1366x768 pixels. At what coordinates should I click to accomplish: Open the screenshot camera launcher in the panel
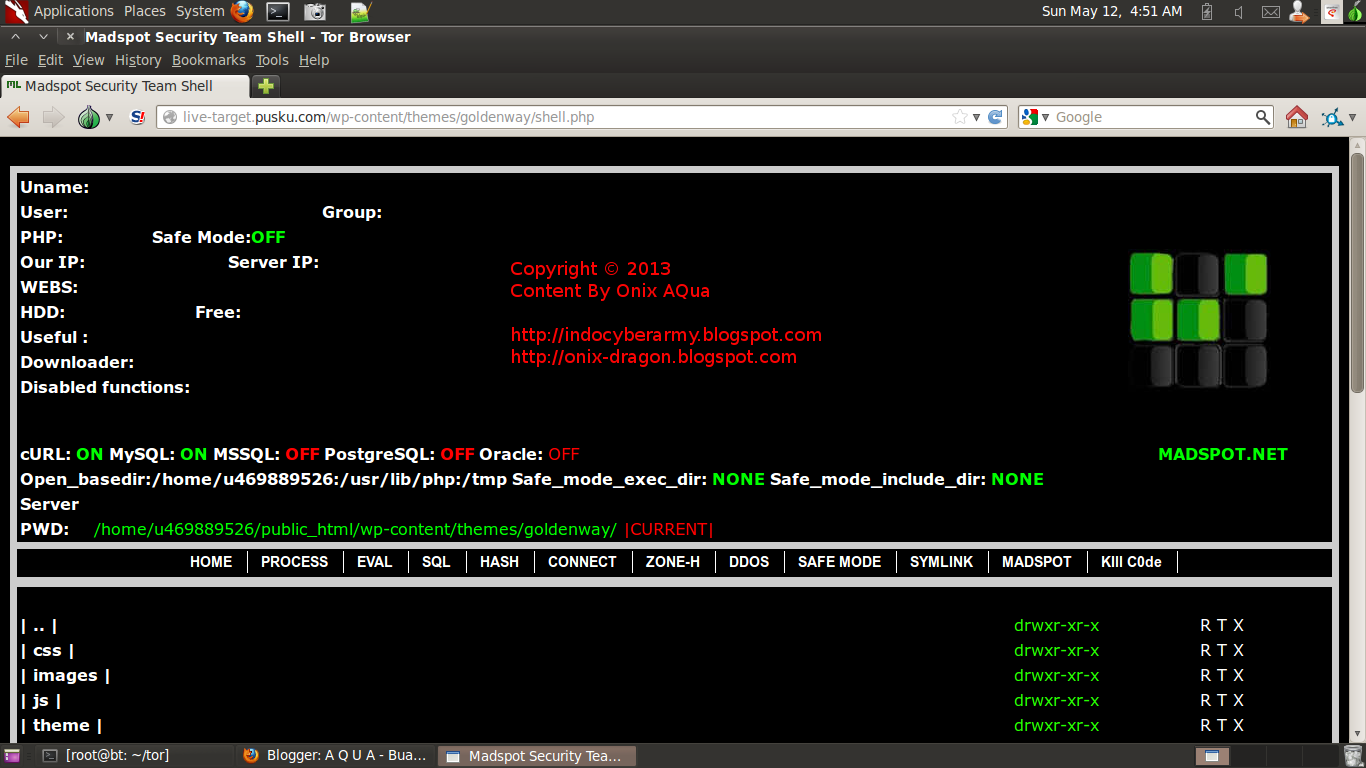[315, 11]
